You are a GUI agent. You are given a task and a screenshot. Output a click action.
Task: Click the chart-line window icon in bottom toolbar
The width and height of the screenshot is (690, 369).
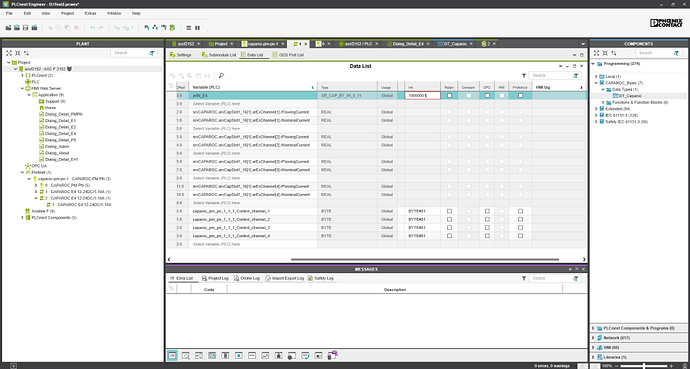point(265,355)
